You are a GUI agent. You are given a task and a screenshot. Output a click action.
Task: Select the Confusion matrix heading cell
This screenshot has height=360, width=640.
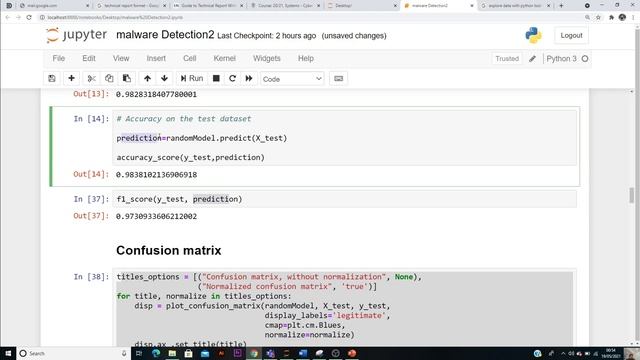pos(169,250)
